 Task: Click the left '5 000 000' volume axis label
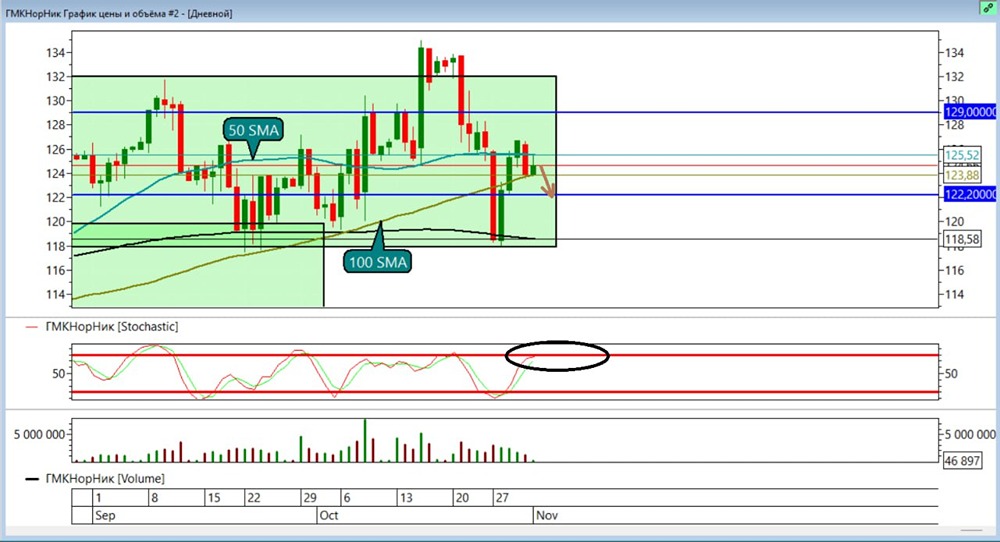(40, 435)
